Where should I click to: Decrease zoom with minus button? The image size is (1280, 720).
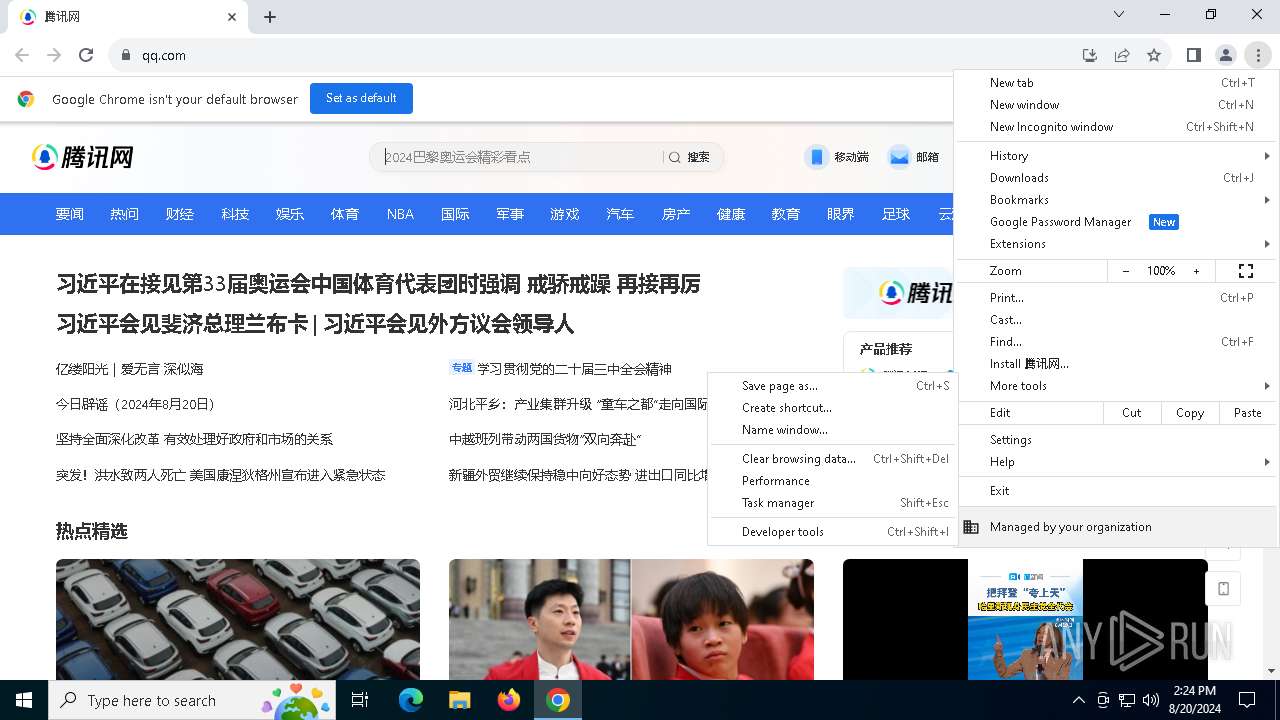coord(1126,271)
